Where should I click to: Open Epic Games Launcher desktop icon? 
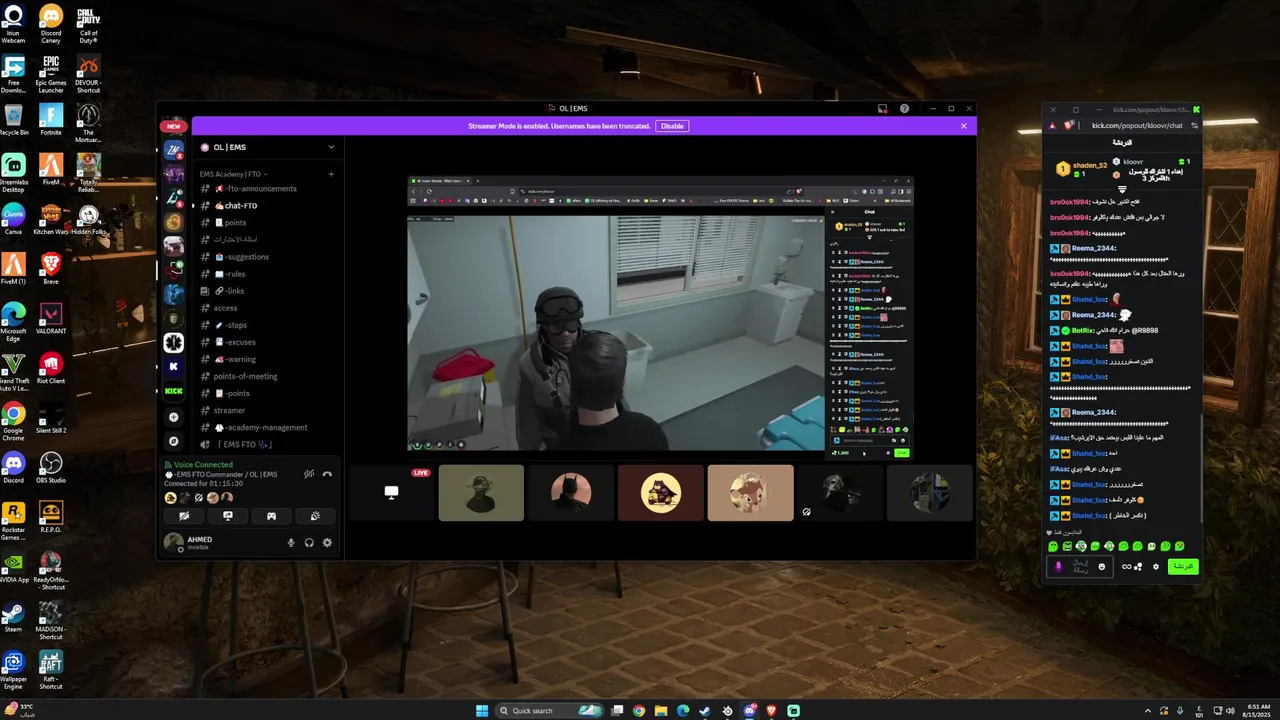[x=51, y=75]
